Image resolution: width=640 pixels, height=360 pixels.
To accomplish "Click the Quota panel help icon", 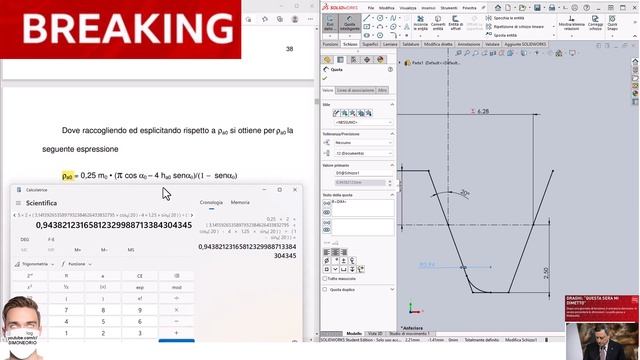I will pyautogui.click(x=390, y=69).
